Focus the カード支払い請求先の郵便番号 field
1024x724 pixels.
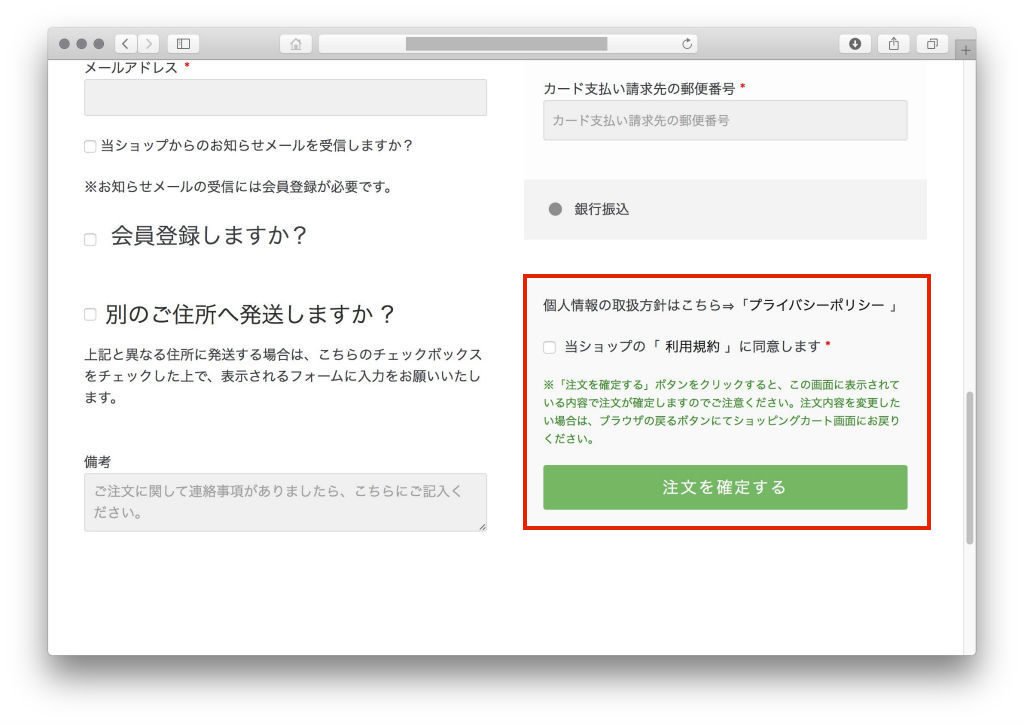725,120
